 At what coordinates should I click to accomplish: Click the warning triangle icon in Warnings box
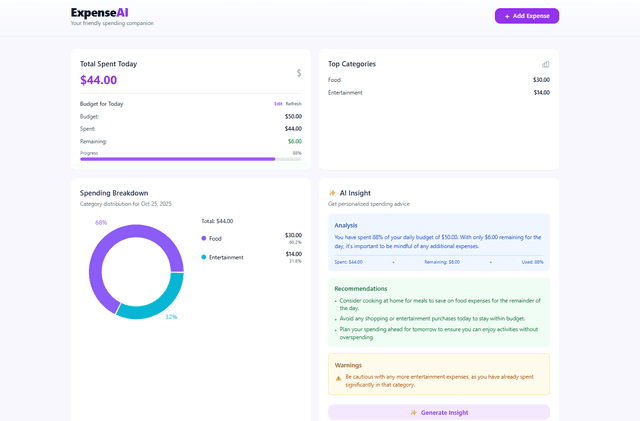(338, 378)
